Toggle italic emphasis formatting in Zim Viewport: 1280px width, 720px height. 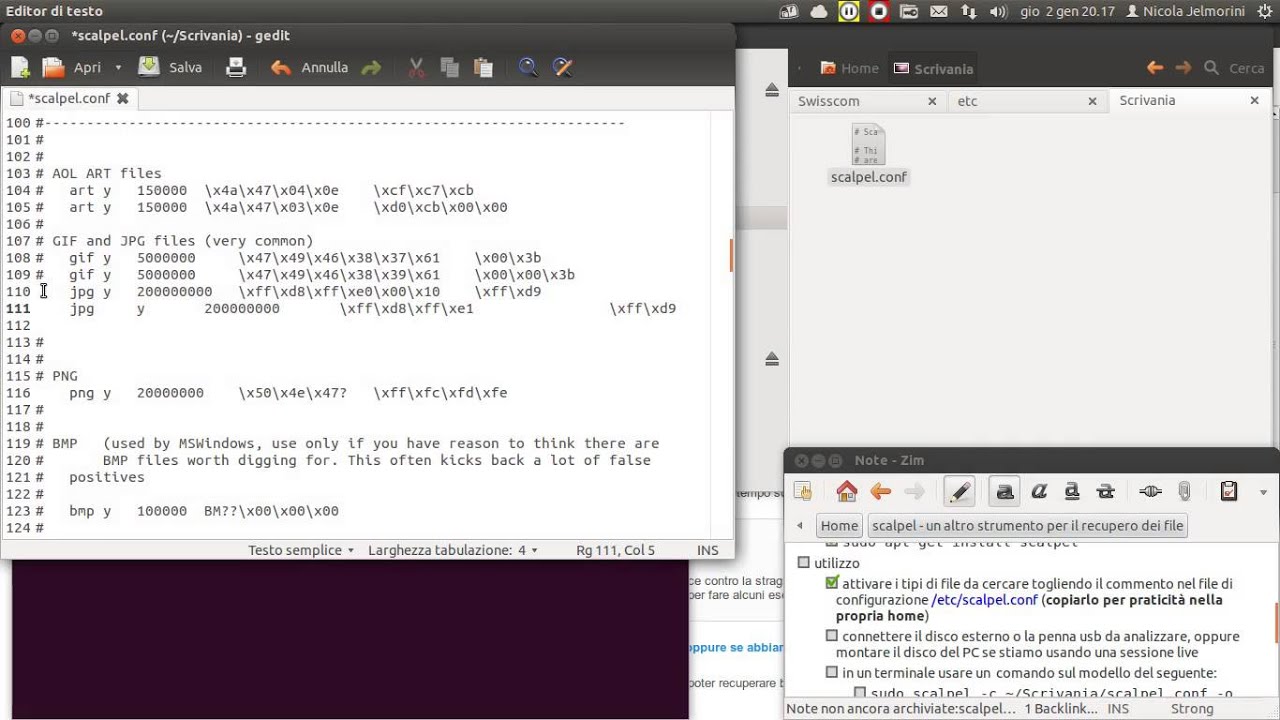click(1039, 491)
